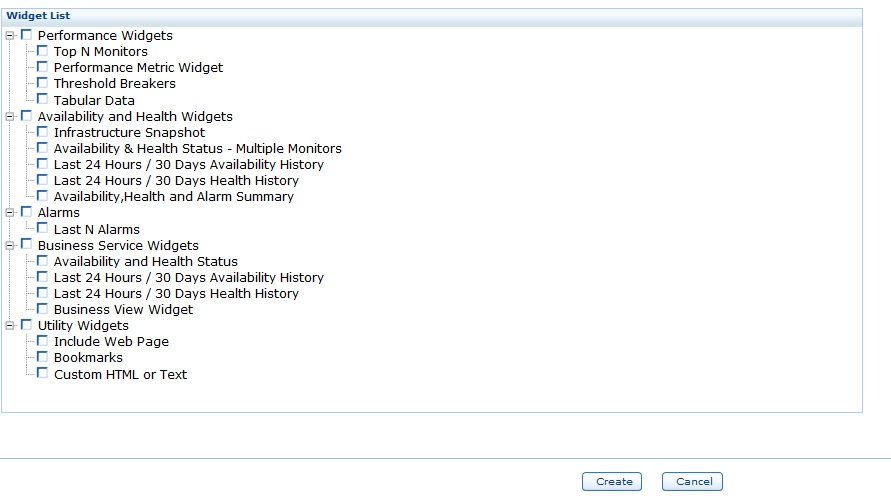Viewport: 891px width, 501px height.
Task: Click the Include Web Page label
Action: pos(111,341)
